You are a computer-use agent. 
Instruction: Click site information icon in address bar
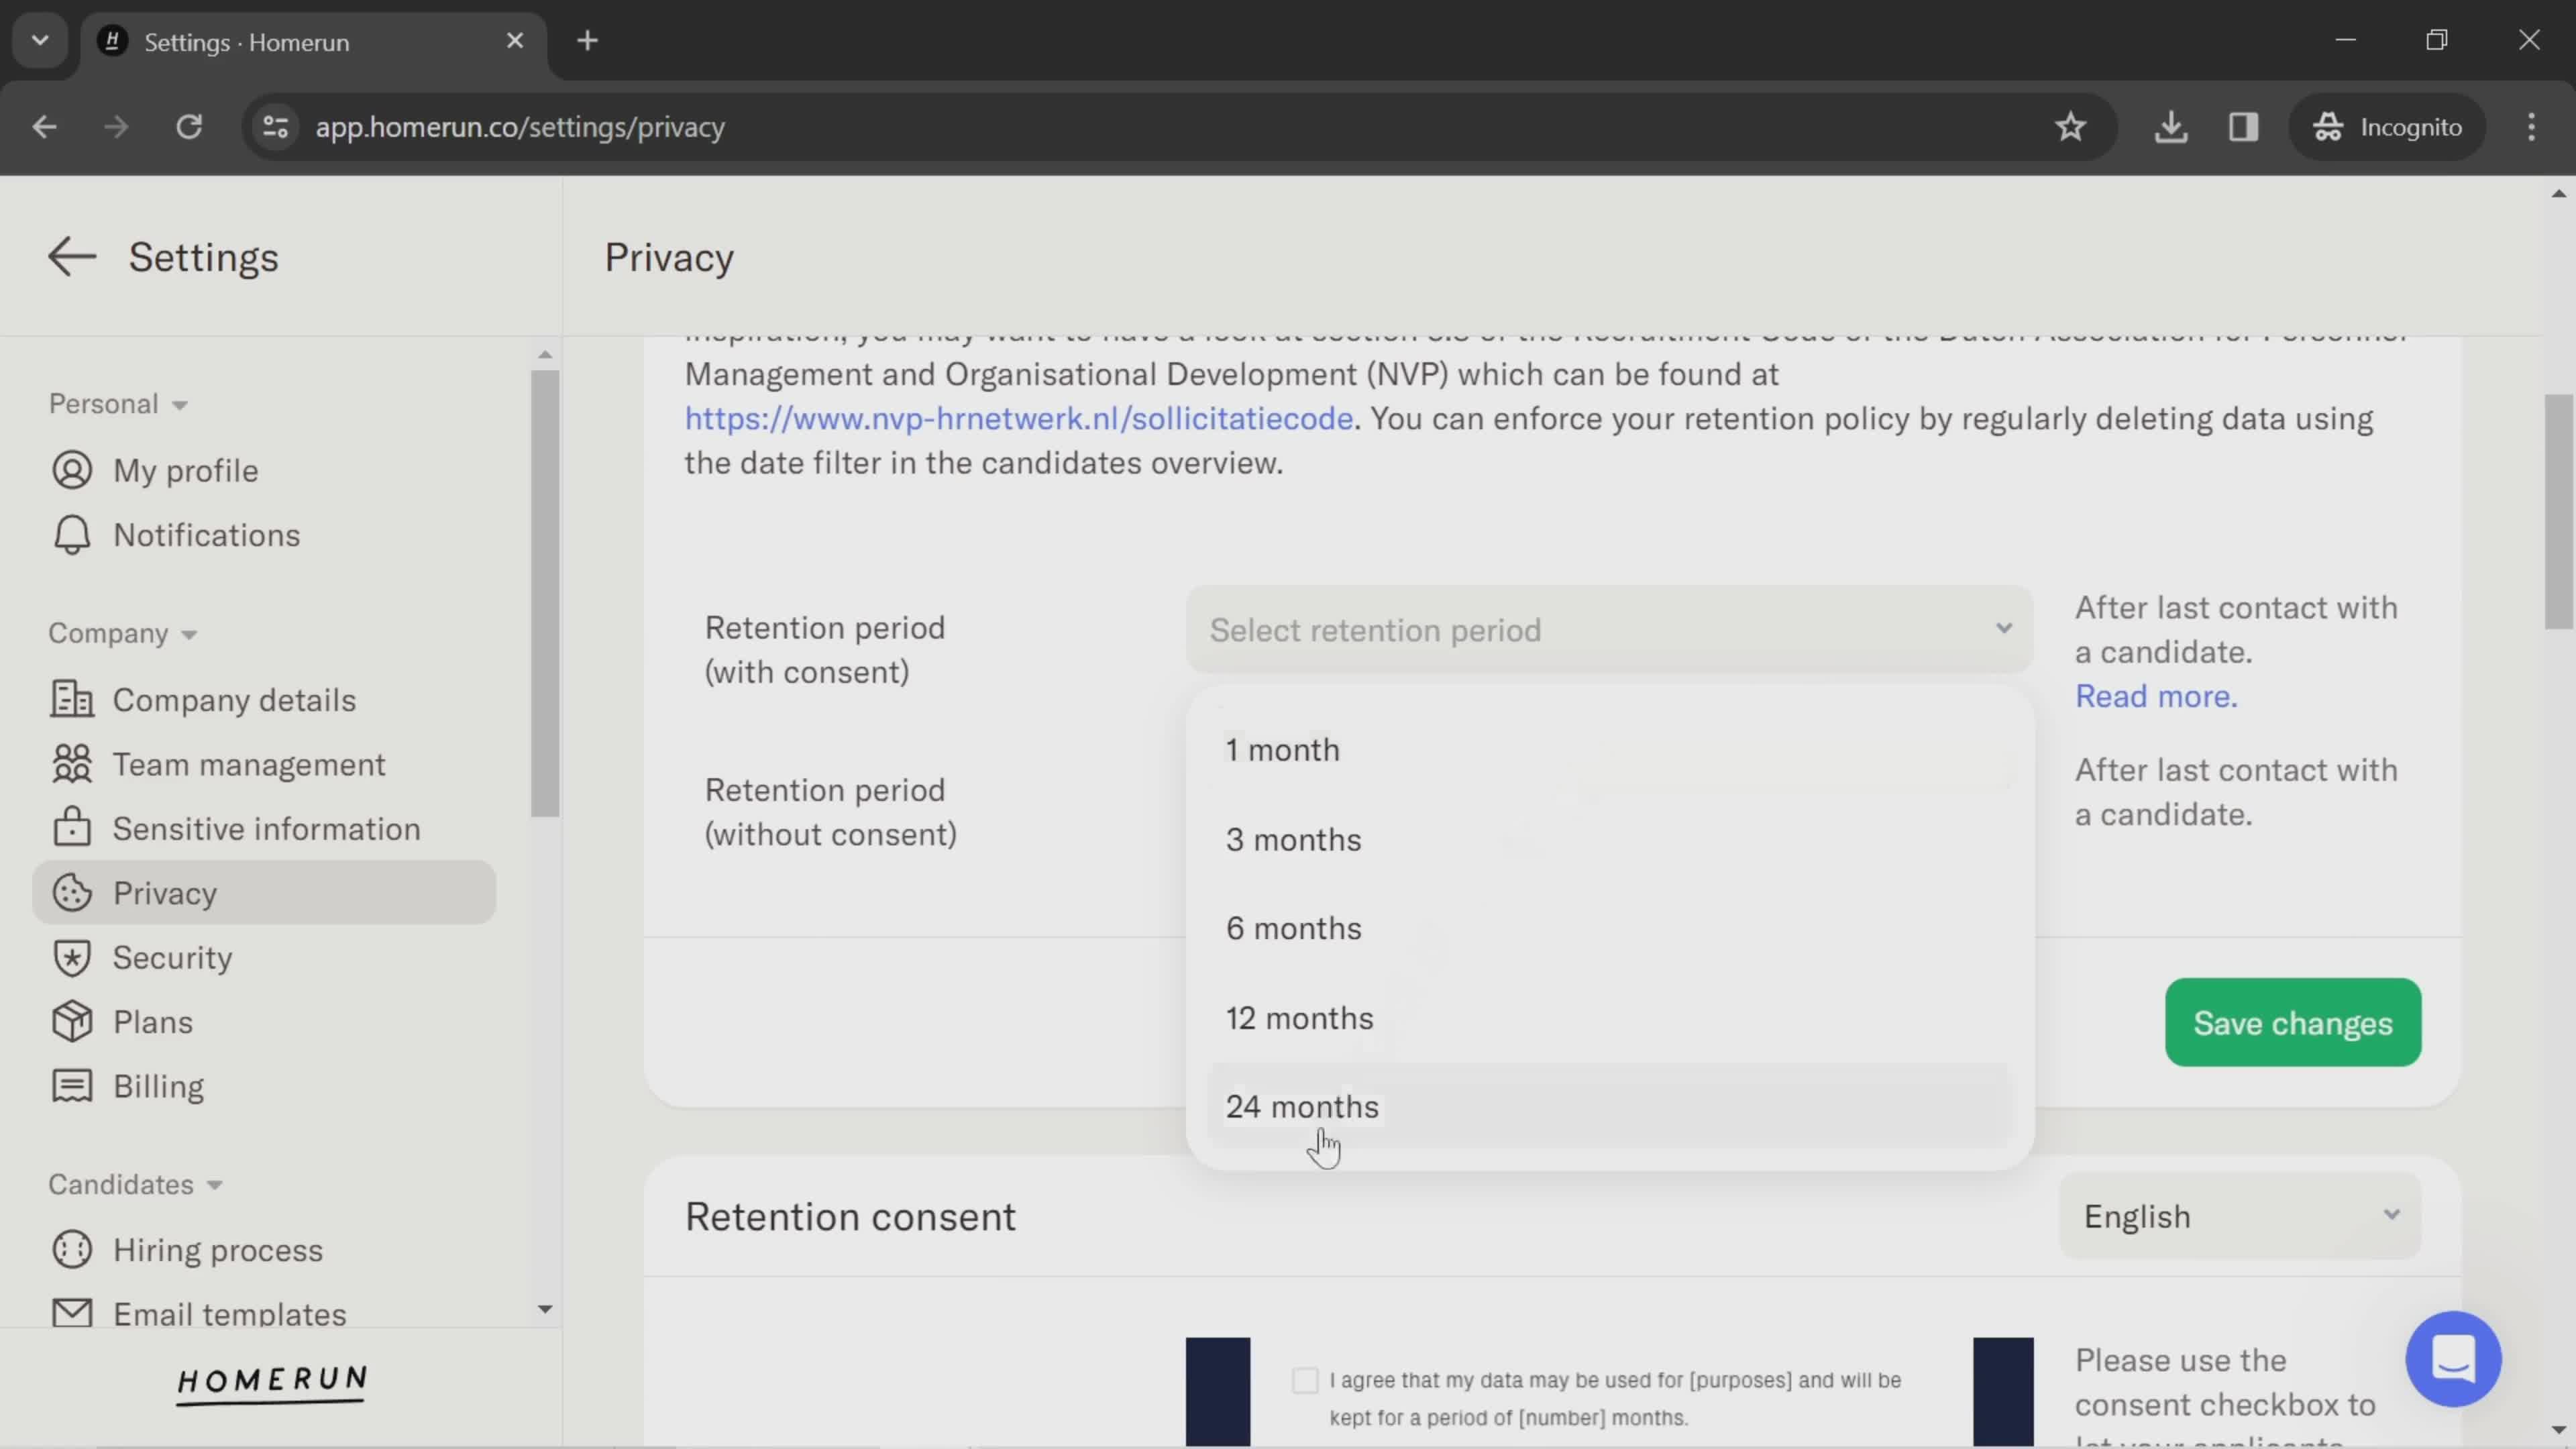point(276,127)
